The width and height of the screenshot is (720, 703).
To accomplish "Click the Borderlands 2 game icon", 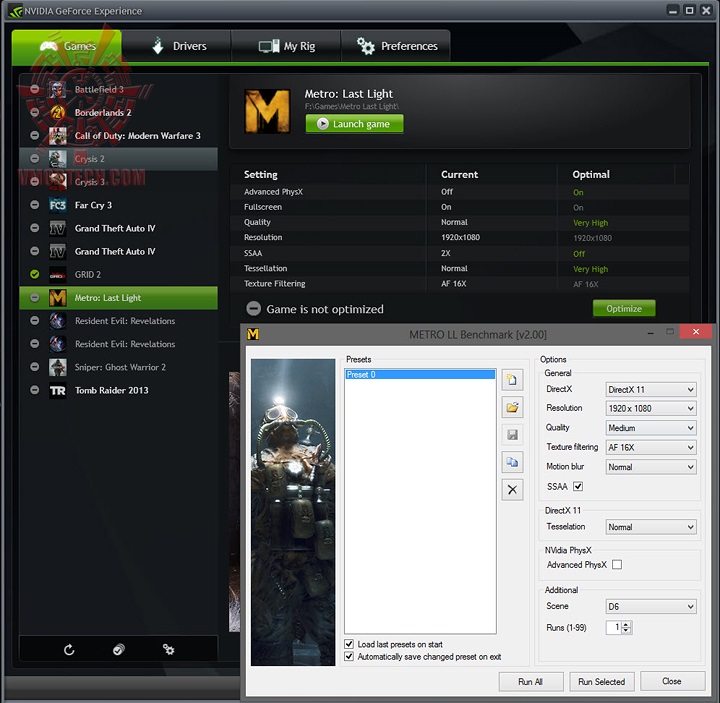I will 57,112.
